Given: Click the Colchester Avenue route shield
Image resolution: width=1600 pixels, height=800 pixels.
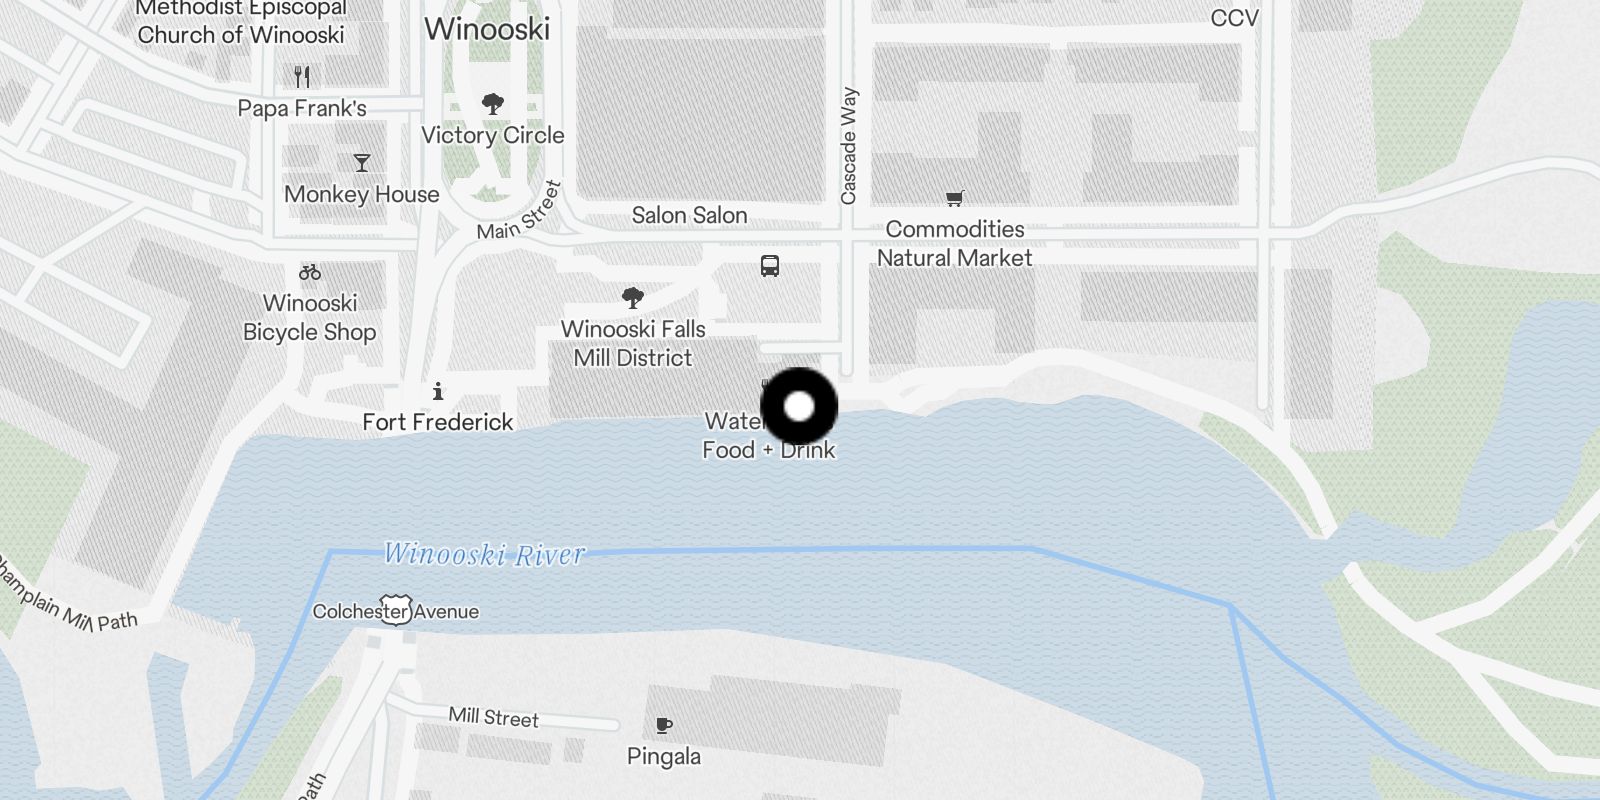Looking at the screenshot, I should click(395, 610).
